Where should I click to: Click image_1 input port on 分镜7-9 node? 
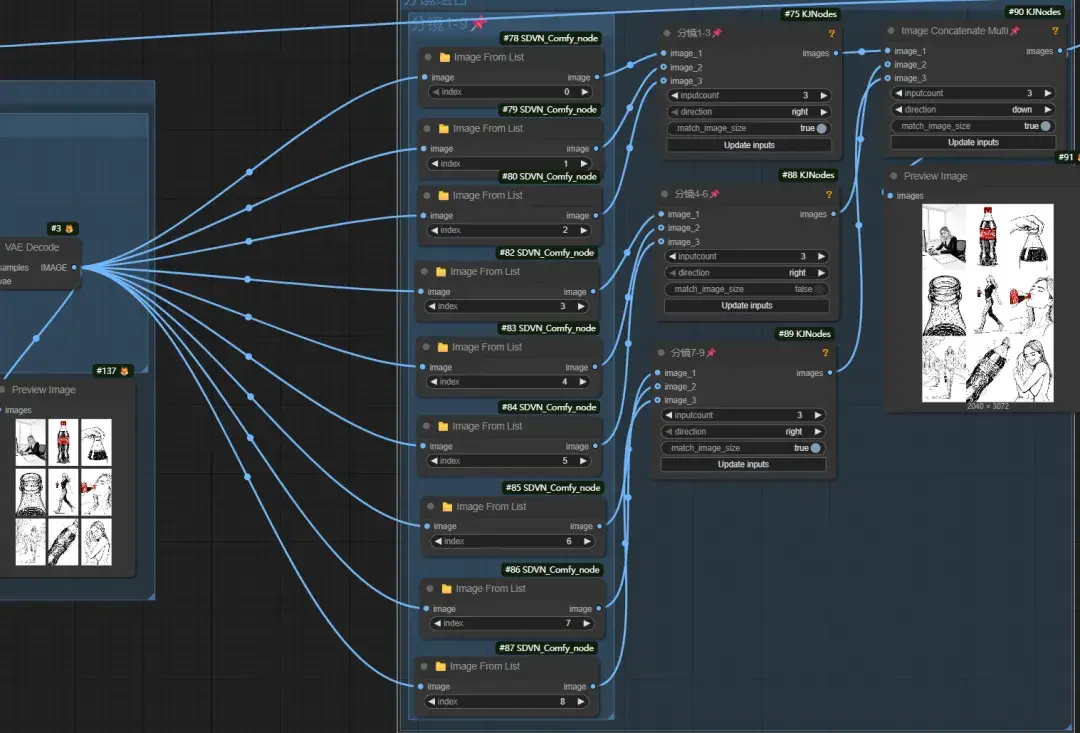[x=658, y=373]
